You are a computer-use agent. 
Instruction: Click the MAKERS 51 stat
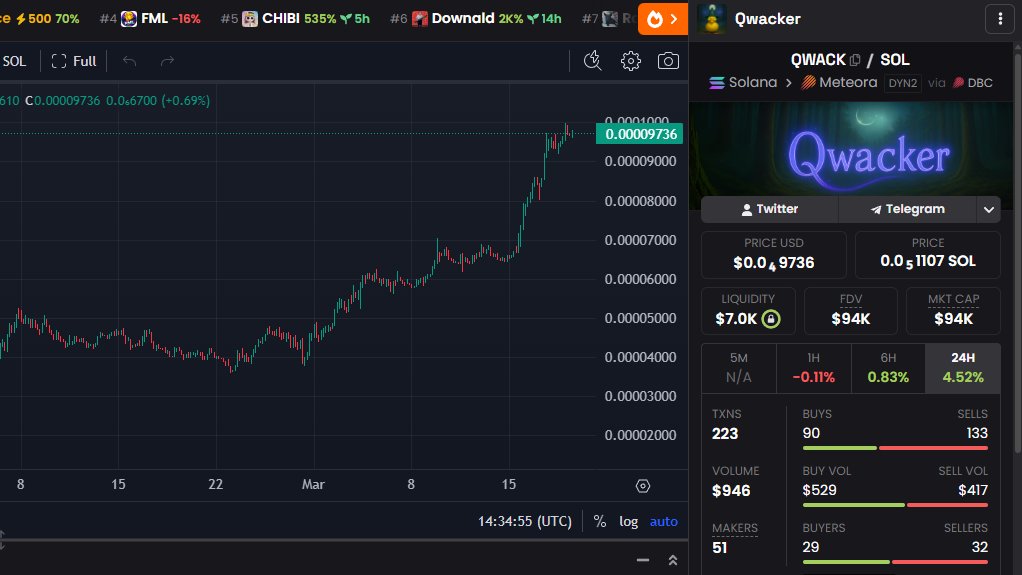[x=735, y=538]
